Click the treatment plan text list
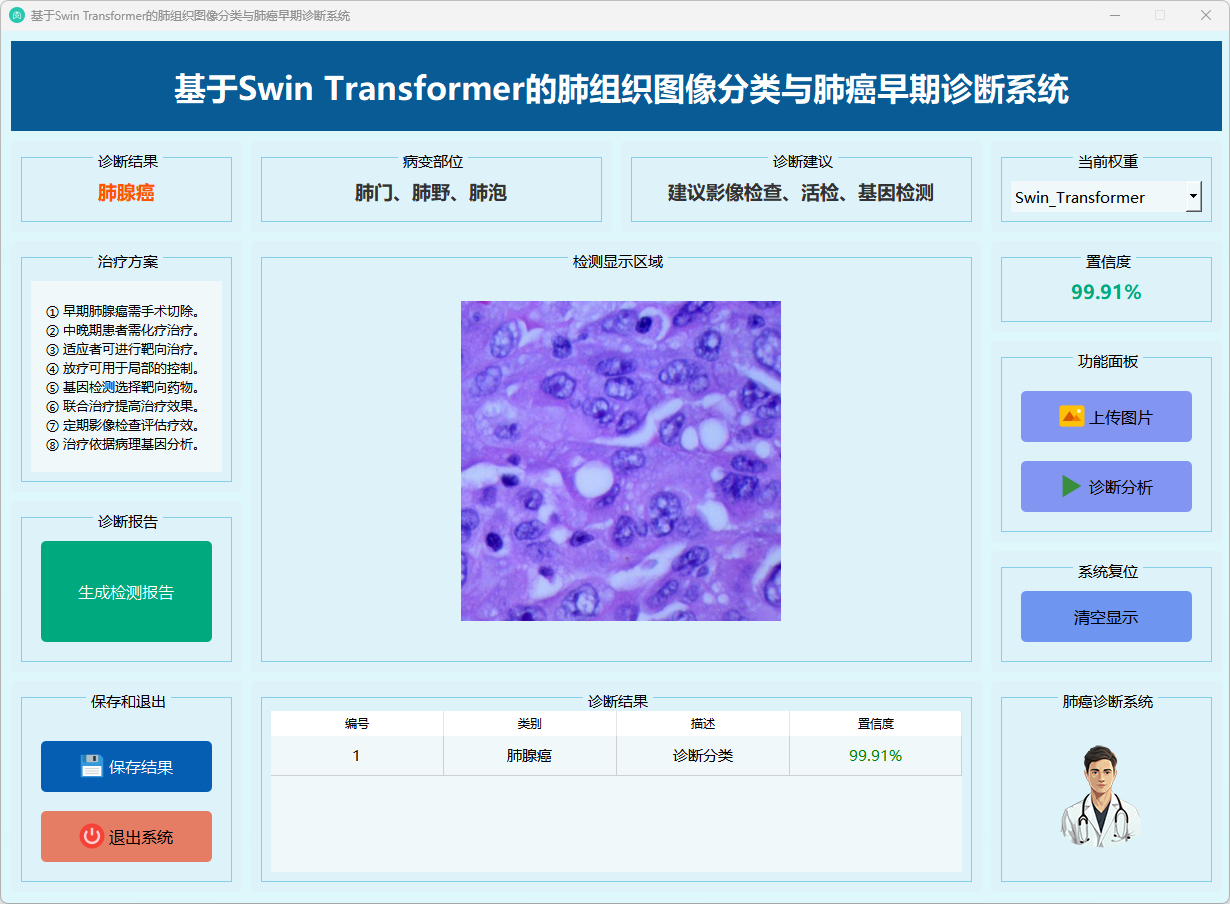1230x904 pixels. pos(126,377)
